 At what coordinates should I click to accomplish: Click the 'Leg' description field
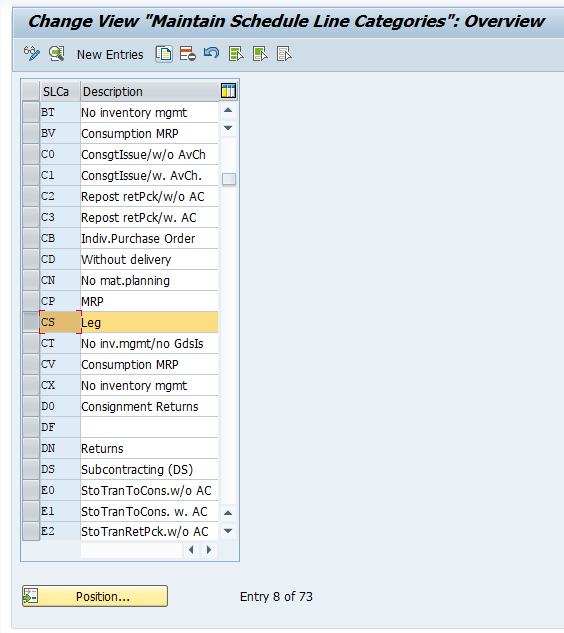149,322
